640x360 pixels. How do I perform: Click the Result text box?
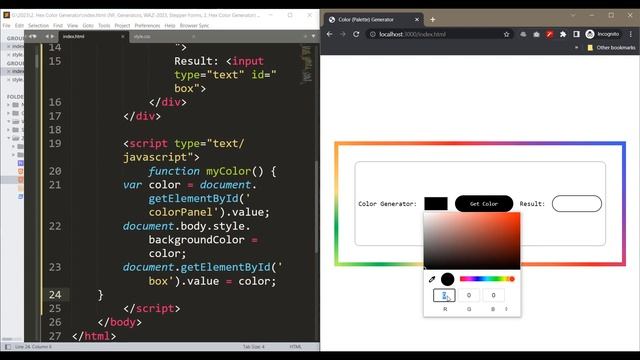pos(577,204)
